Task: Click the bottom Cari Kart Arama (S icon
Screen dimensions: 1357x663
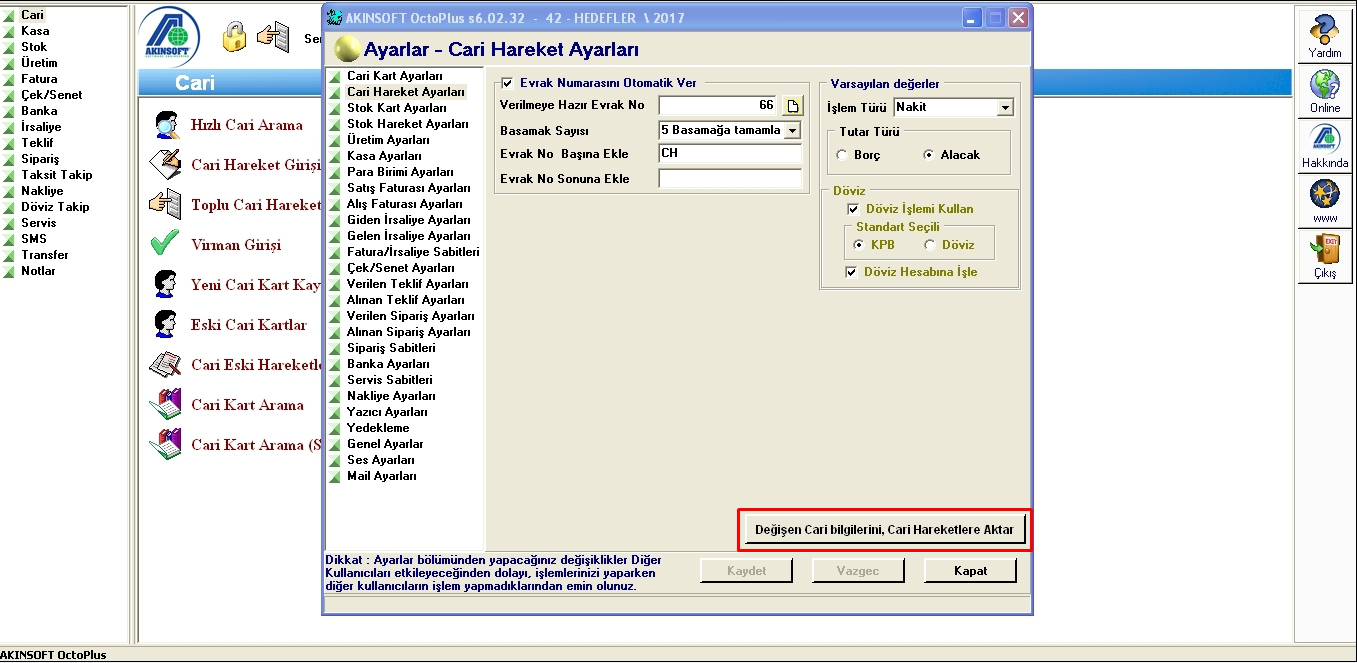Action: [x=165, y=444]
